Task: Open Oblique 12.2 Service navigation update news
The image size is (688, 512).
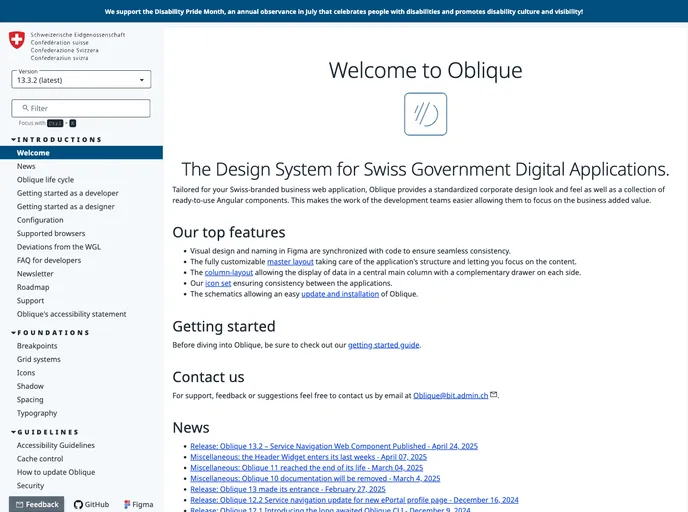Action: coord(355,500)
